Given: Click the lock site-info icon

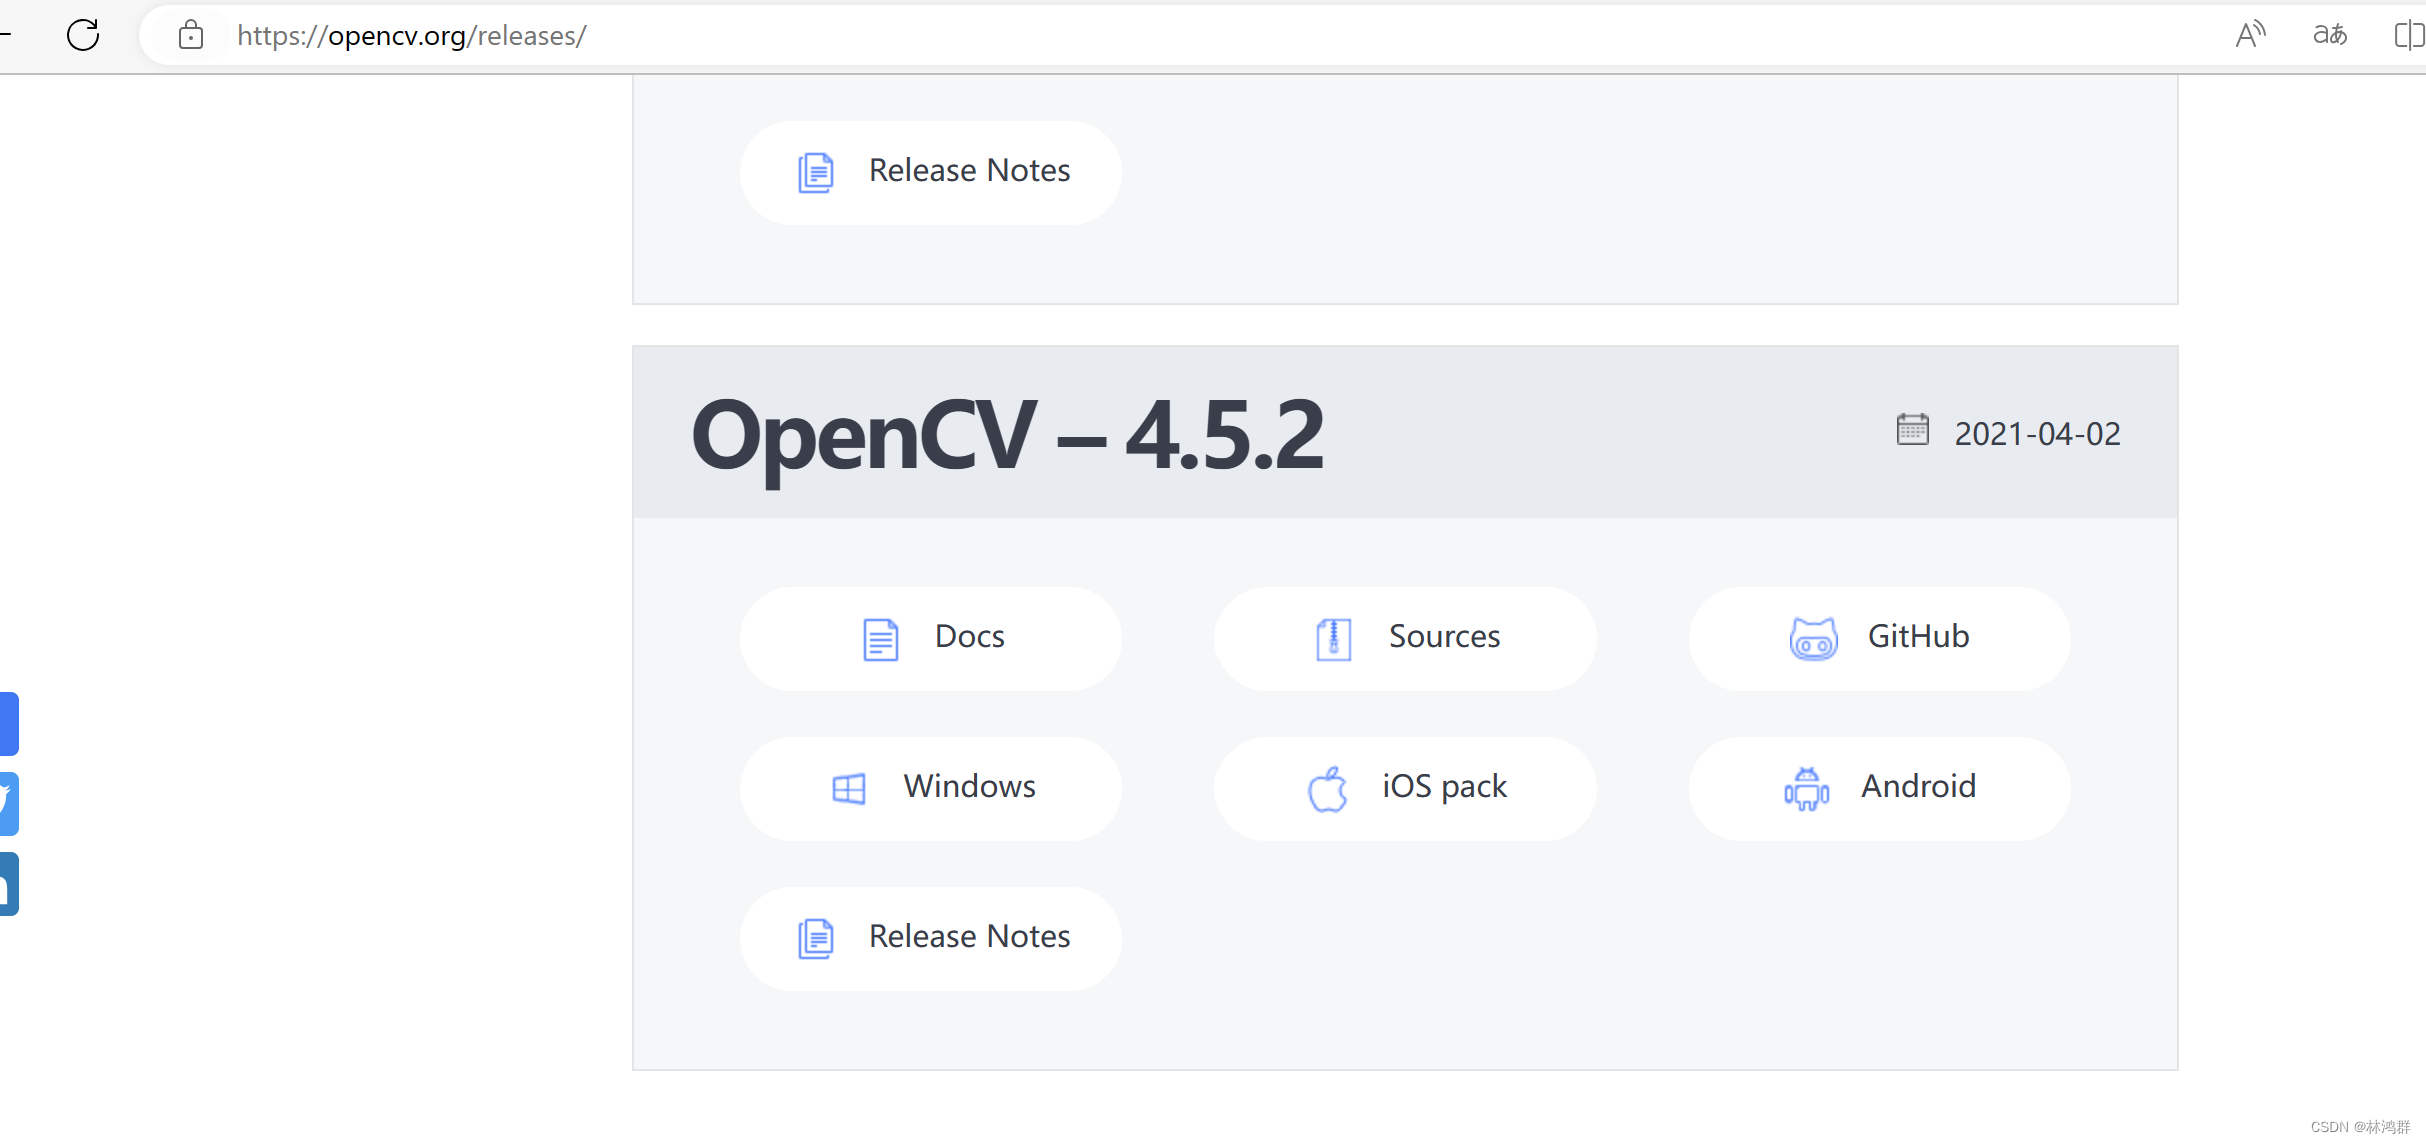Looking at the screenshot, I should (191, 36).
